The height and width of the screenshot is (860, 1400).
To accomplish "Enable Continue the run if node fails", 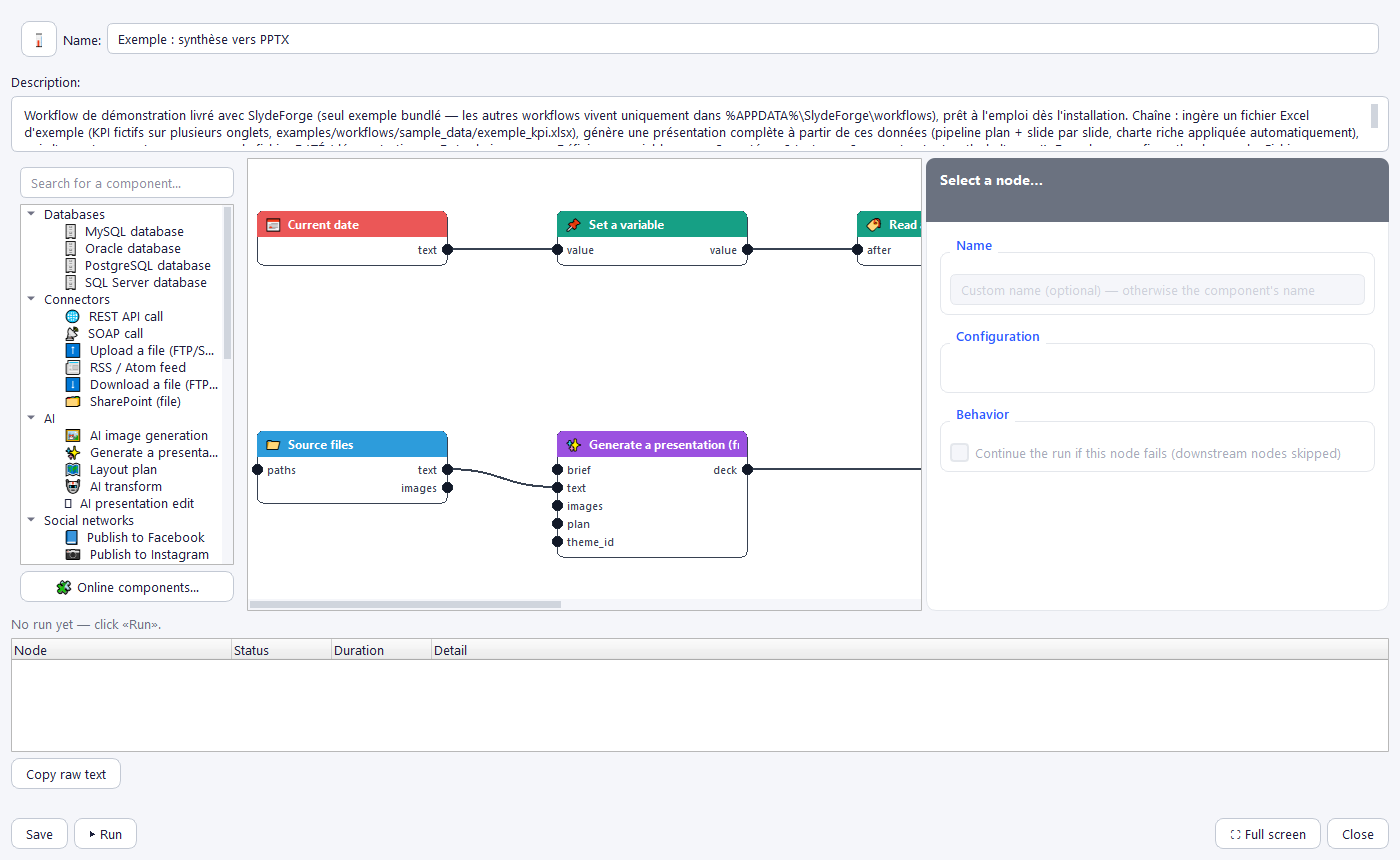I will click(x=959, y=453).
